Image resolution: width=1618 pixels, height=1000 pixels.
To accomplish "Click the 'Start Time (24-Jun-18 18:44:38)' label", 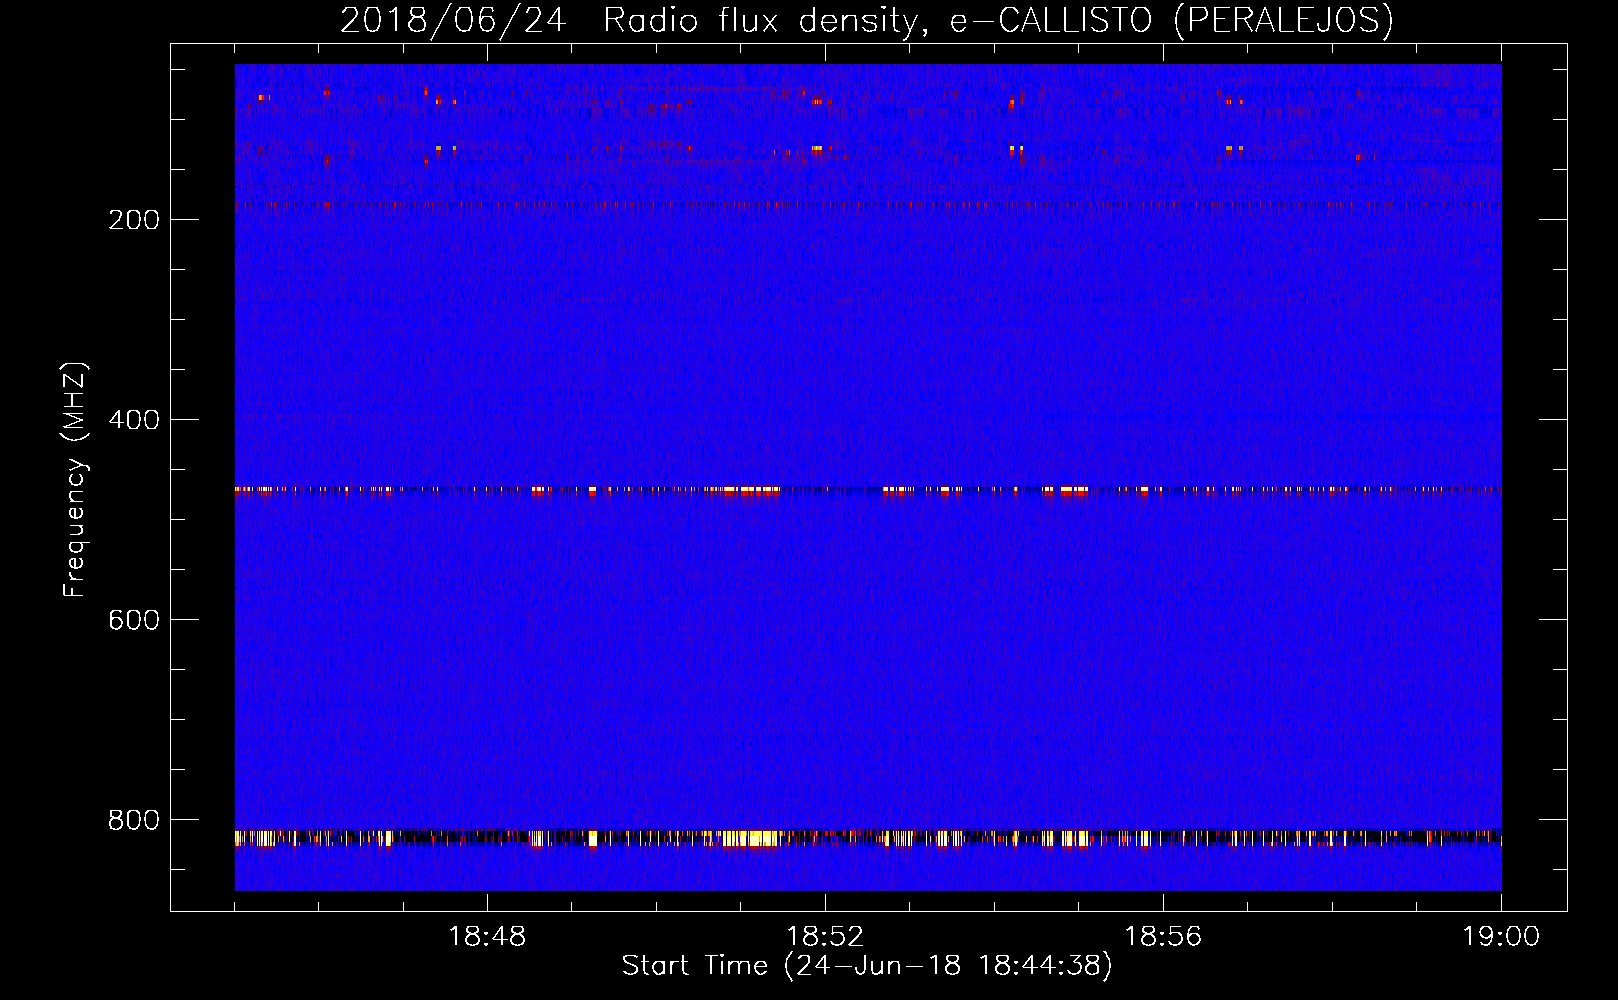I will [x=867, y=966].
